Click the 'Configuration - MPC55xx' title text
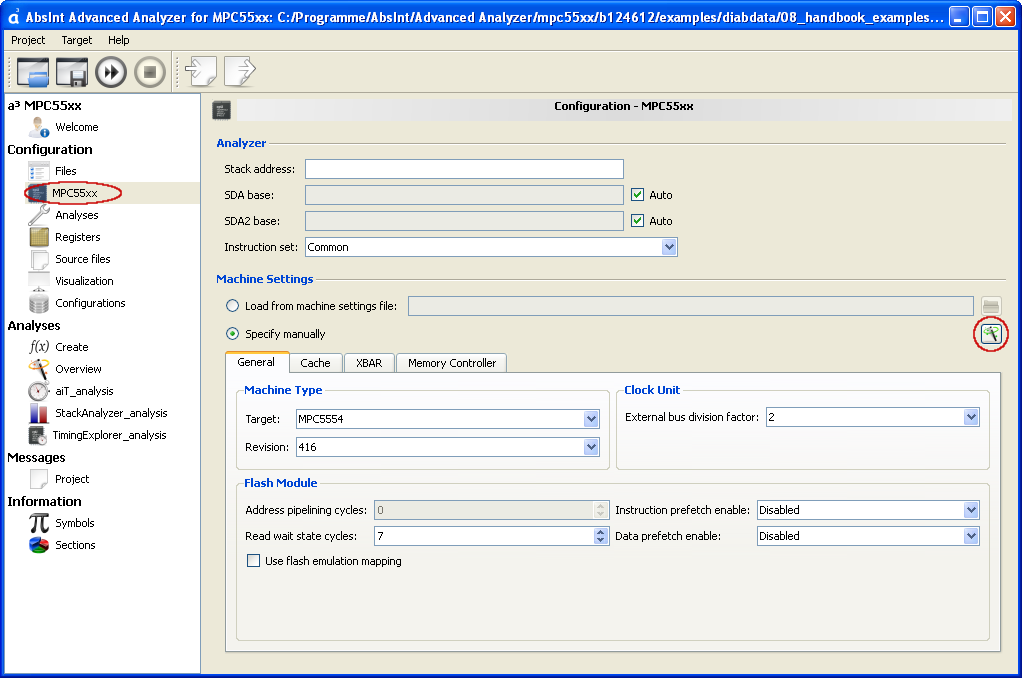 pyautogui.click(x=624, y=106)
